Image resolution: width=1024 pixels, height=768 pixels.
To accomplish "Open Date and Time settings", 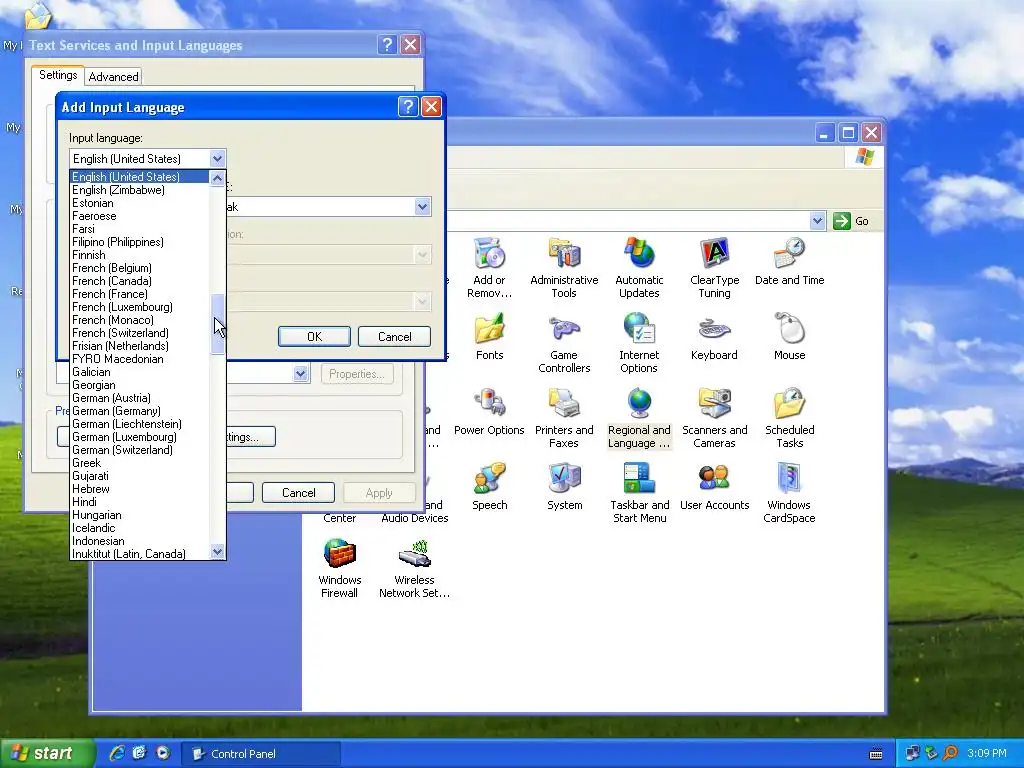I will [x=790, y=262].
